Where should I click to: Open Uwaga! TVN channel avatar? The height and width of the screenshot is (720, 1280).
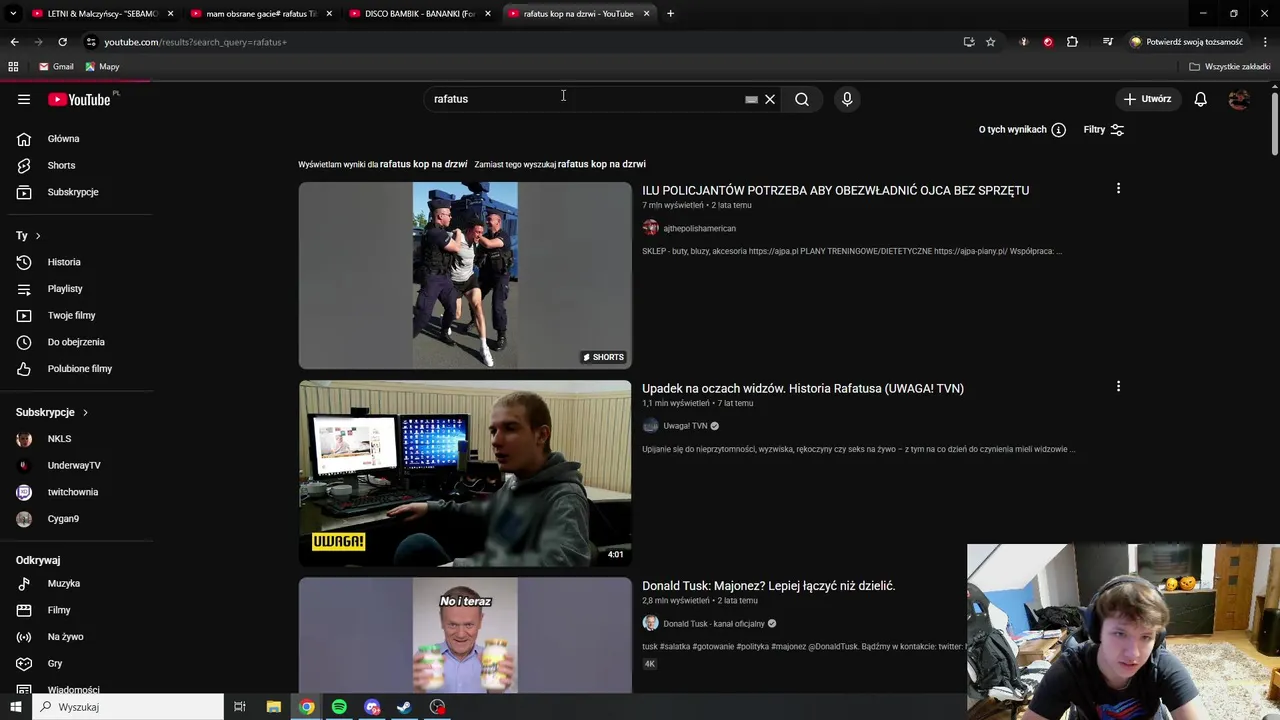651,426
